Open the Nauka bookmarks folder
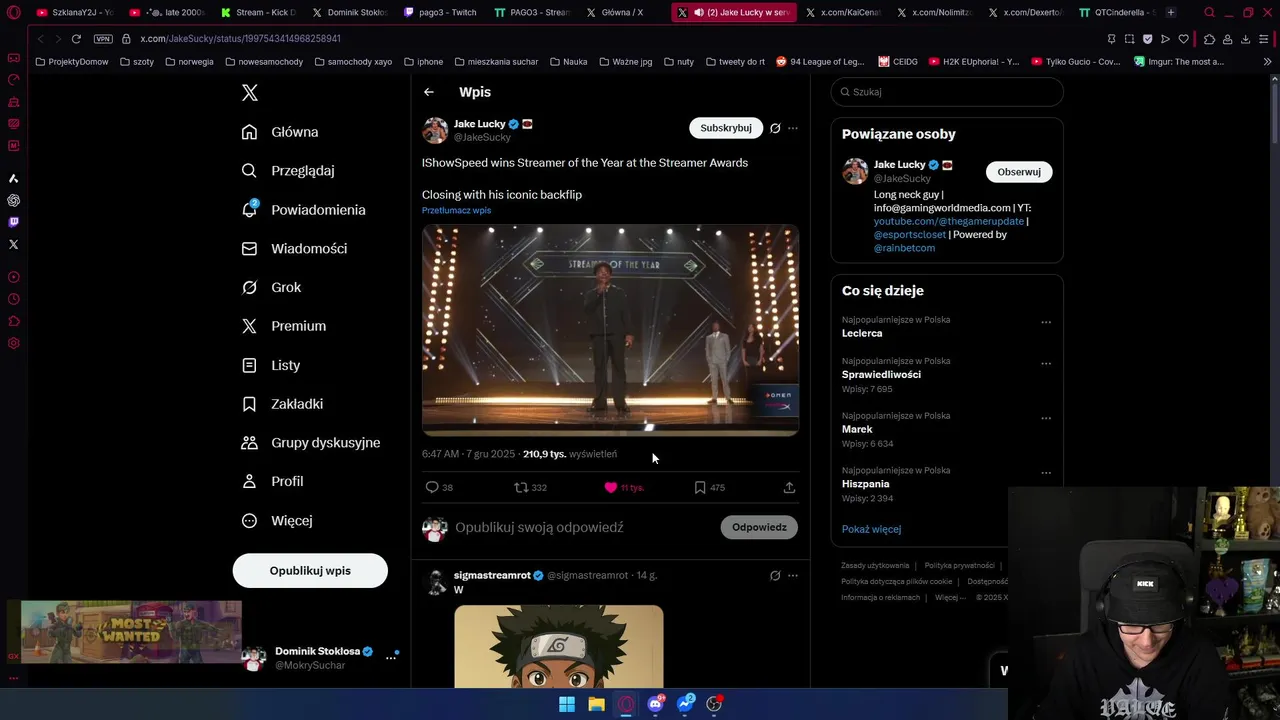The image size is (1280, 720). (567, 62)
